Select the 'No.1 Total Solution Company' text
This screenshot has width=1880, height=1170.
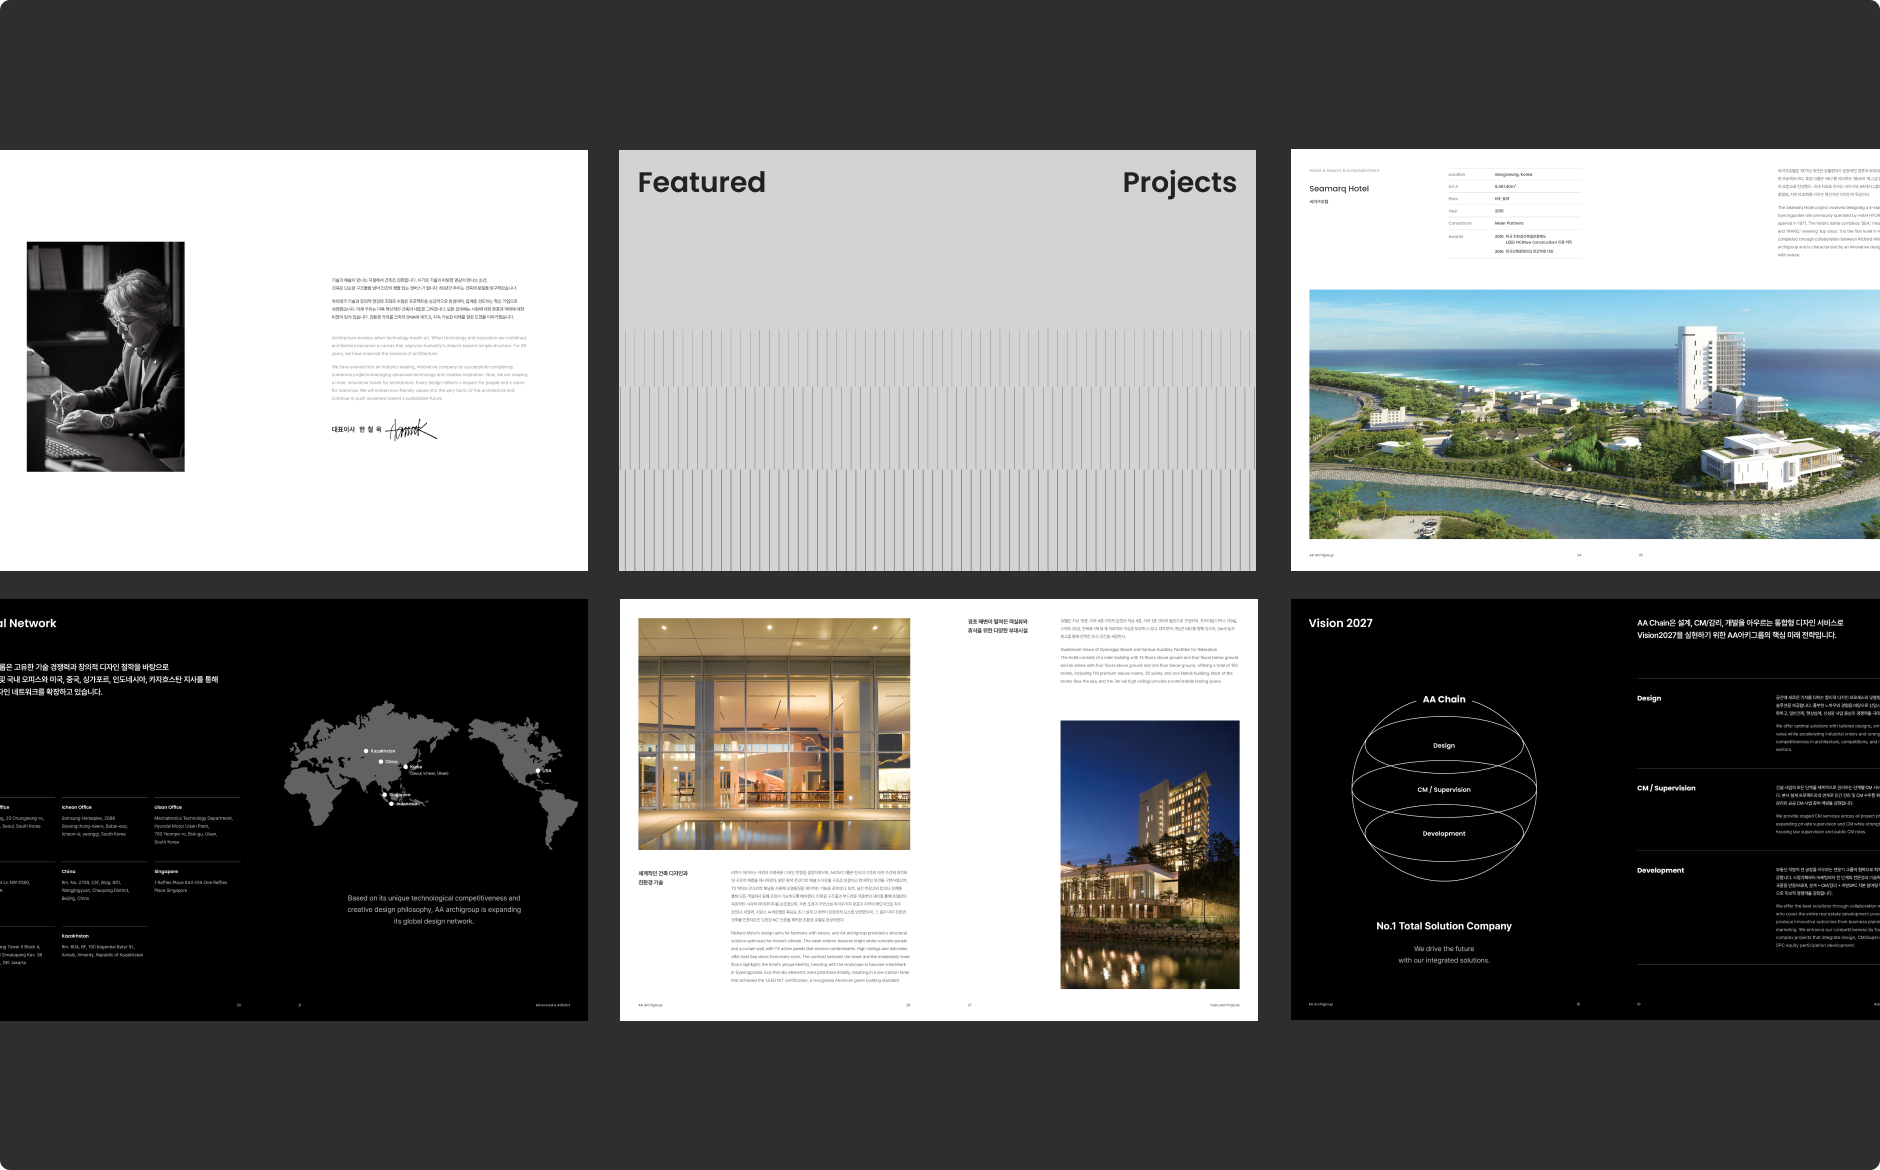pos(1443,926)
